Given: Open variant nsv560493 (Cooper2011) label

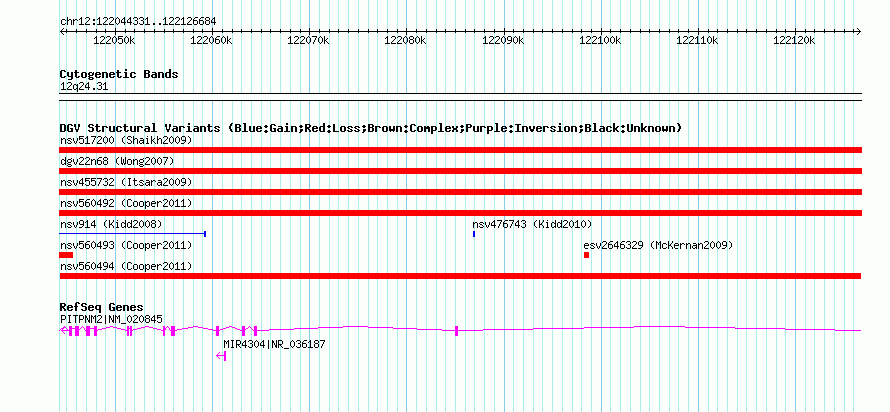Looking at the screenshot, I should click(126, 245).
